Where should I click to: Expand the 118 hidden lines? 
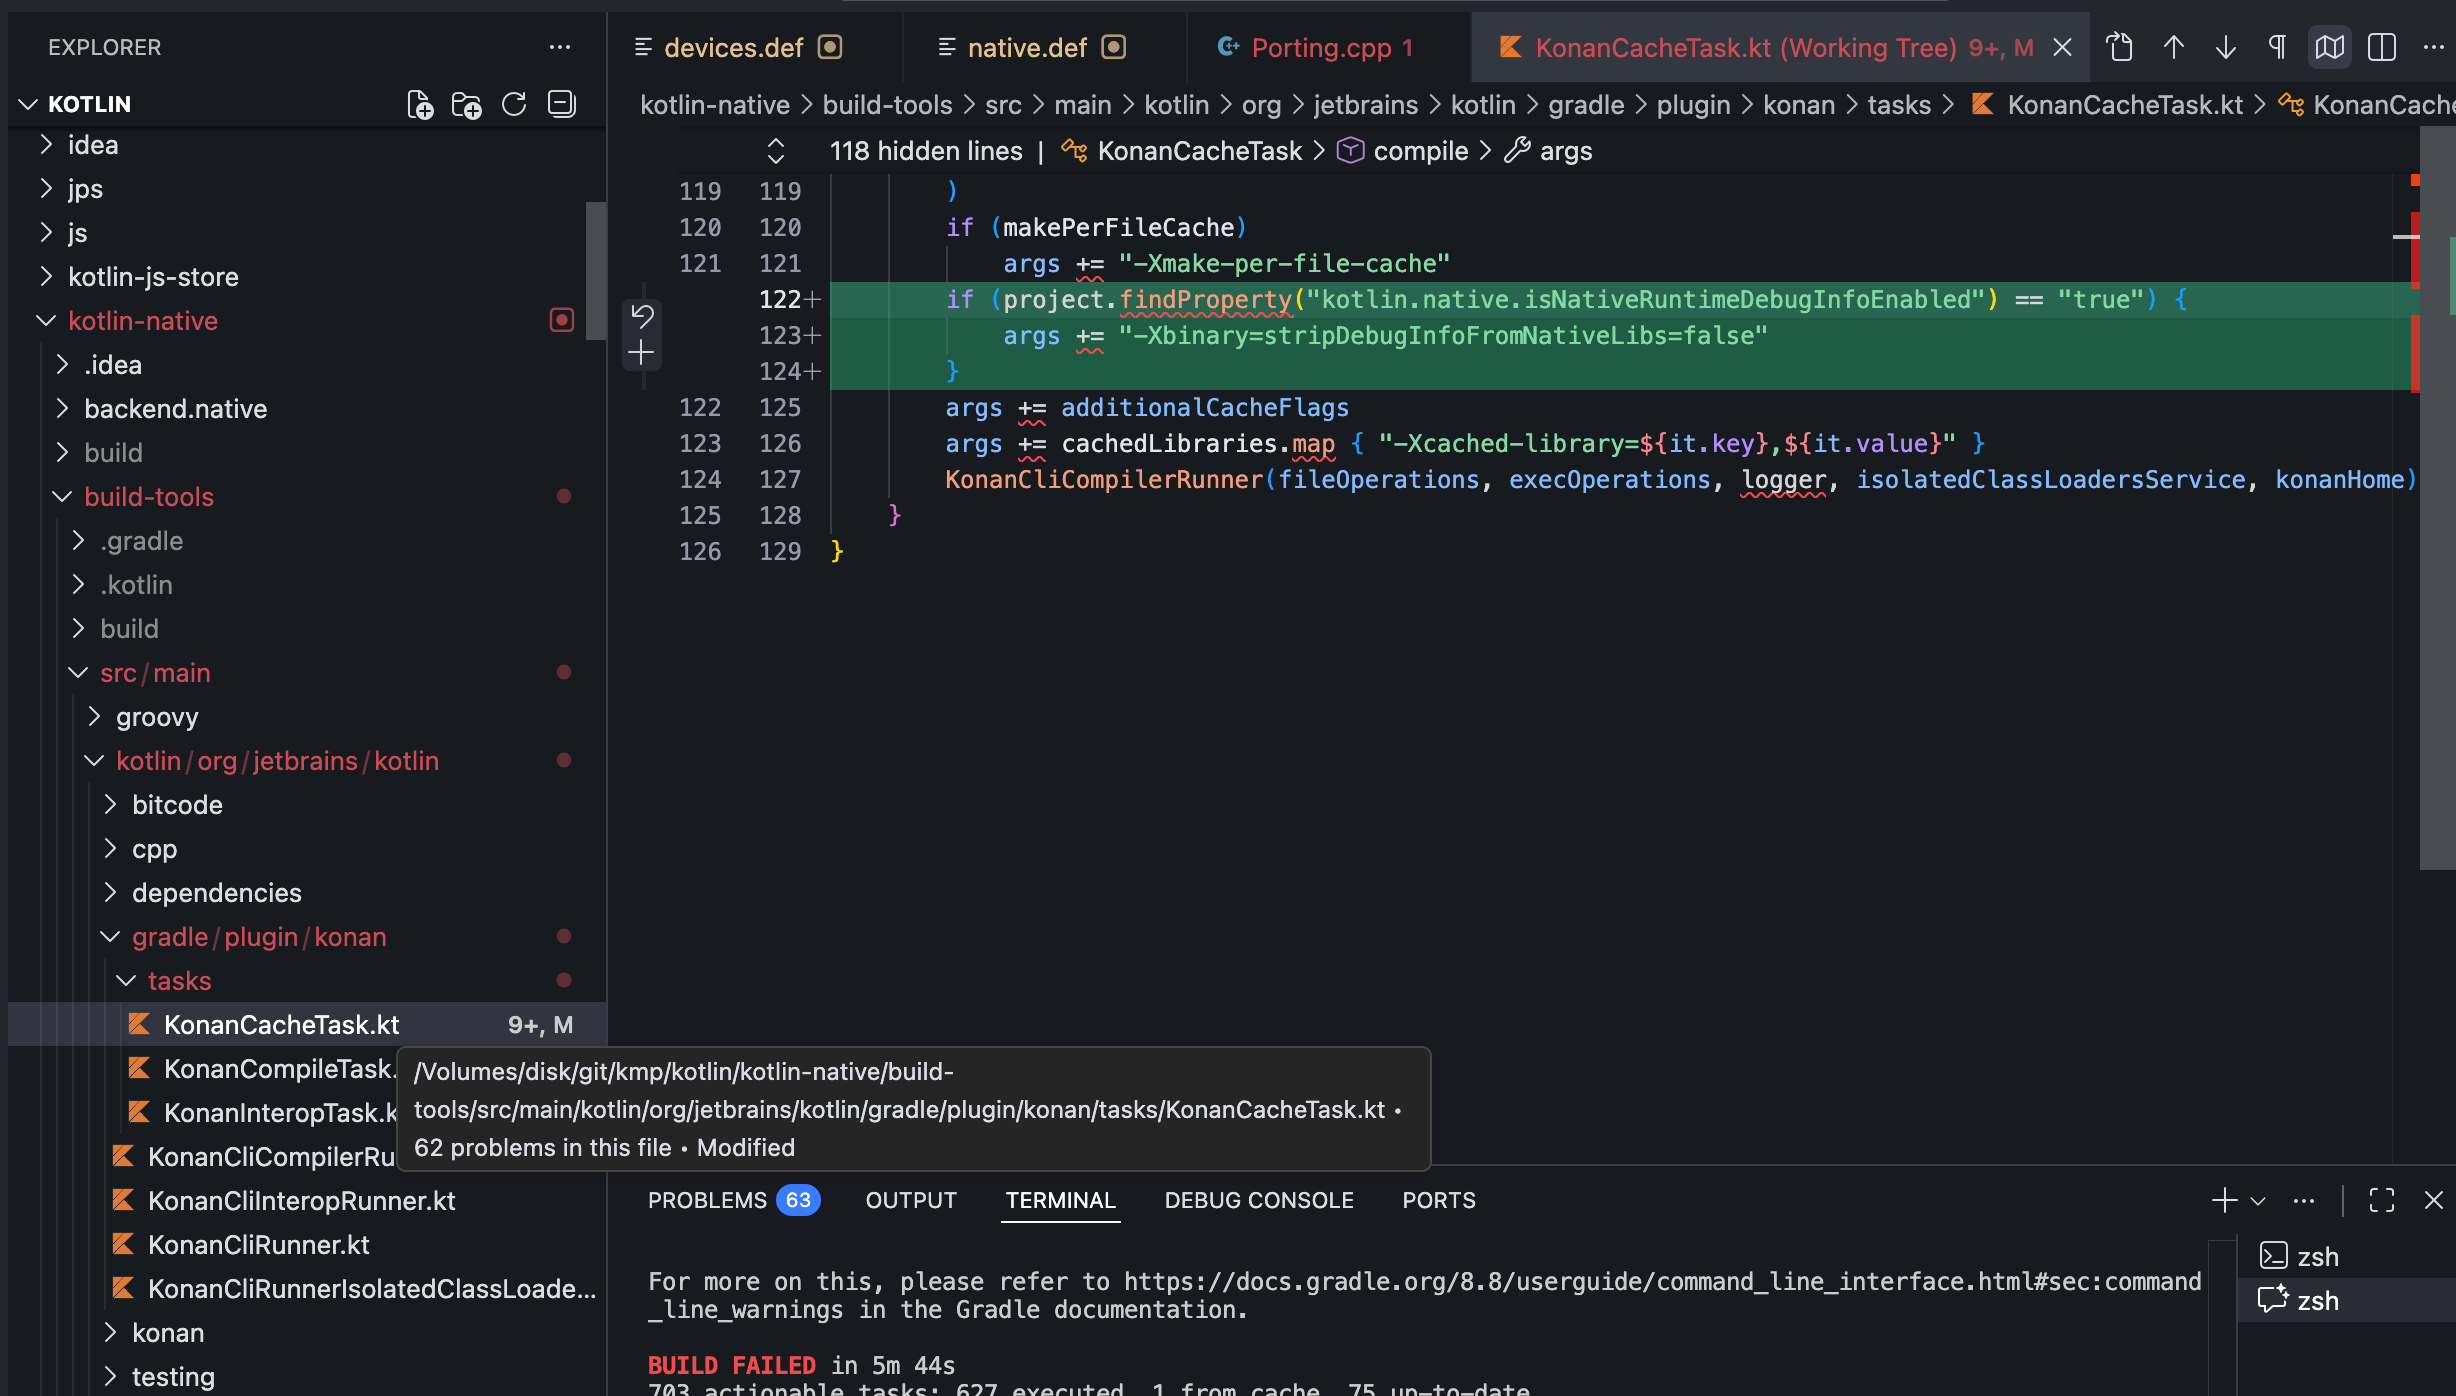click(776, 151)
